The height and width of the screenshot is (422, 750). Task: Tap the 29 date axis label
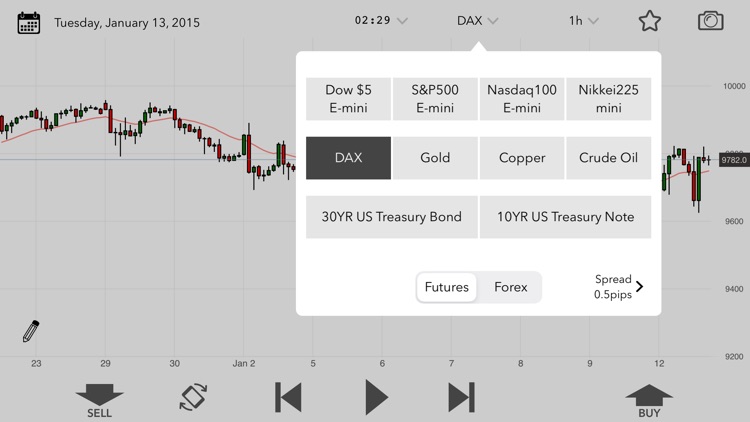click(105, 364)
